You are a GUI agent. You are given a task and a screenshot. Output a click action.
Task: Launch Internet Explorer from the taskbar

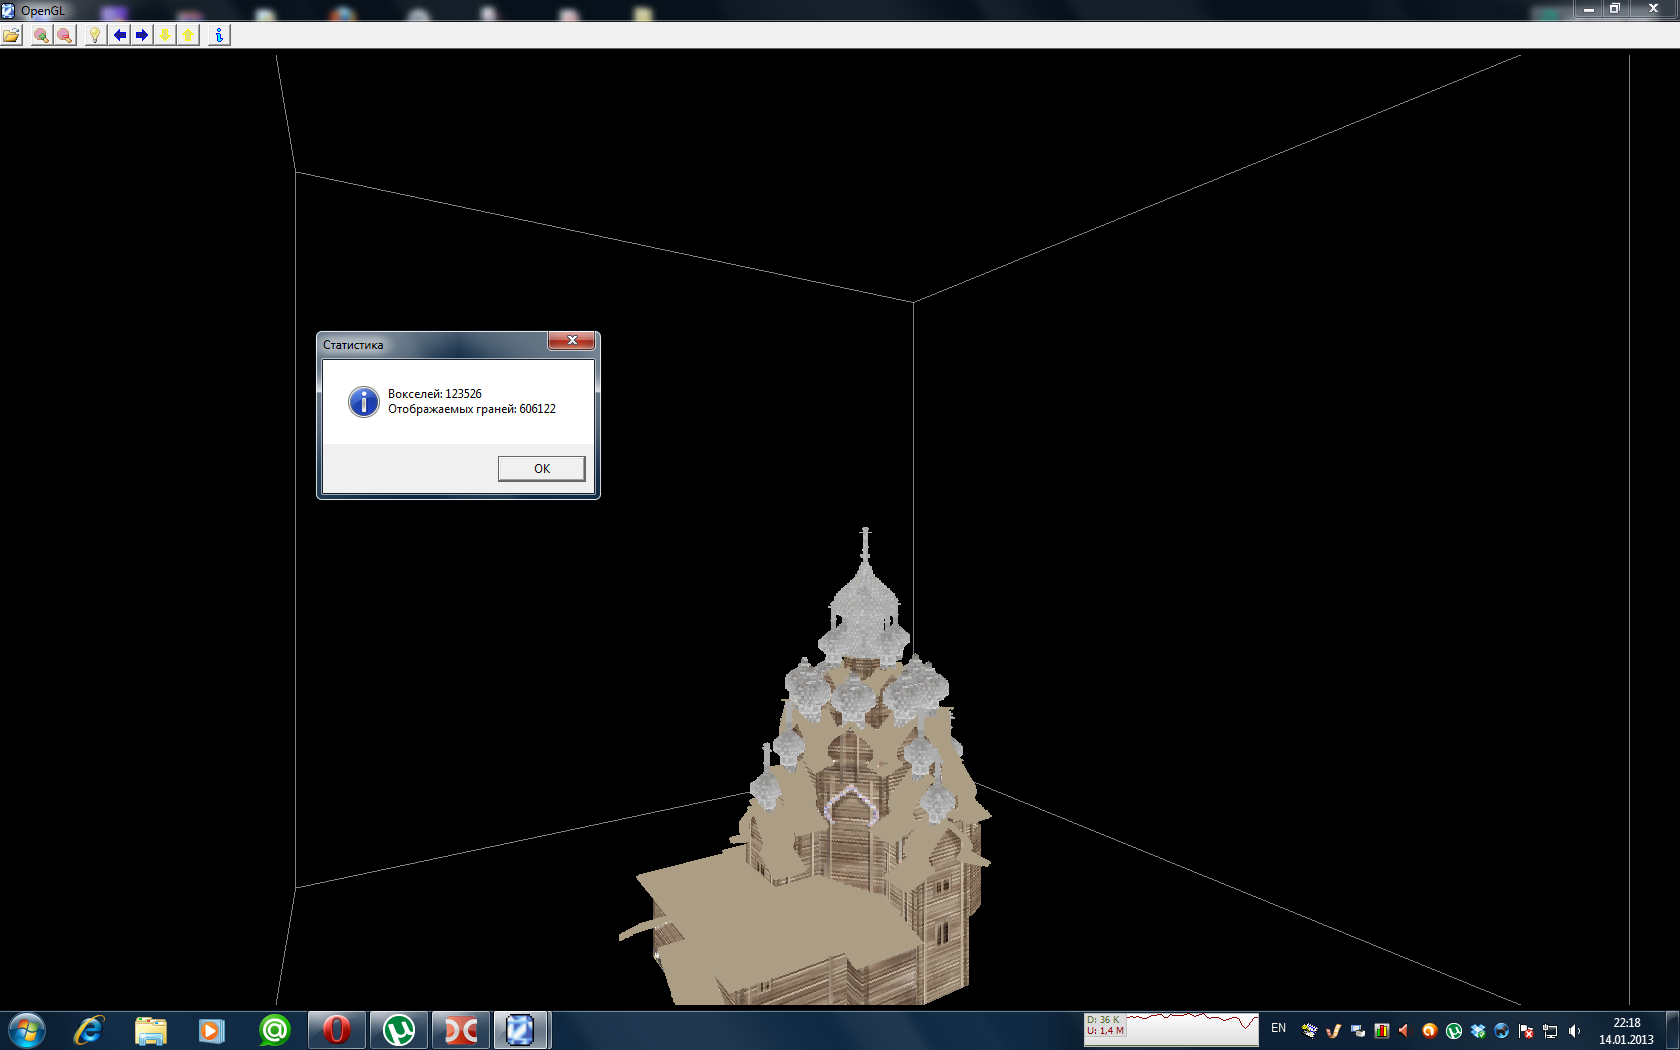pyautogui.click(x=89, y=1030)
